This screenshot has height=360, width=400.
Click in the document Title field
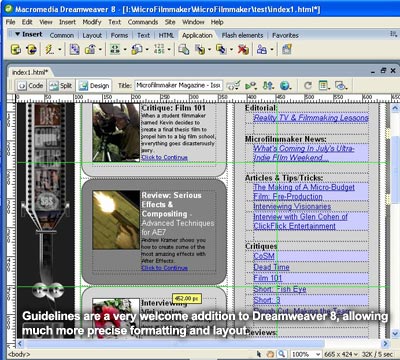click(x=178, y=86)
